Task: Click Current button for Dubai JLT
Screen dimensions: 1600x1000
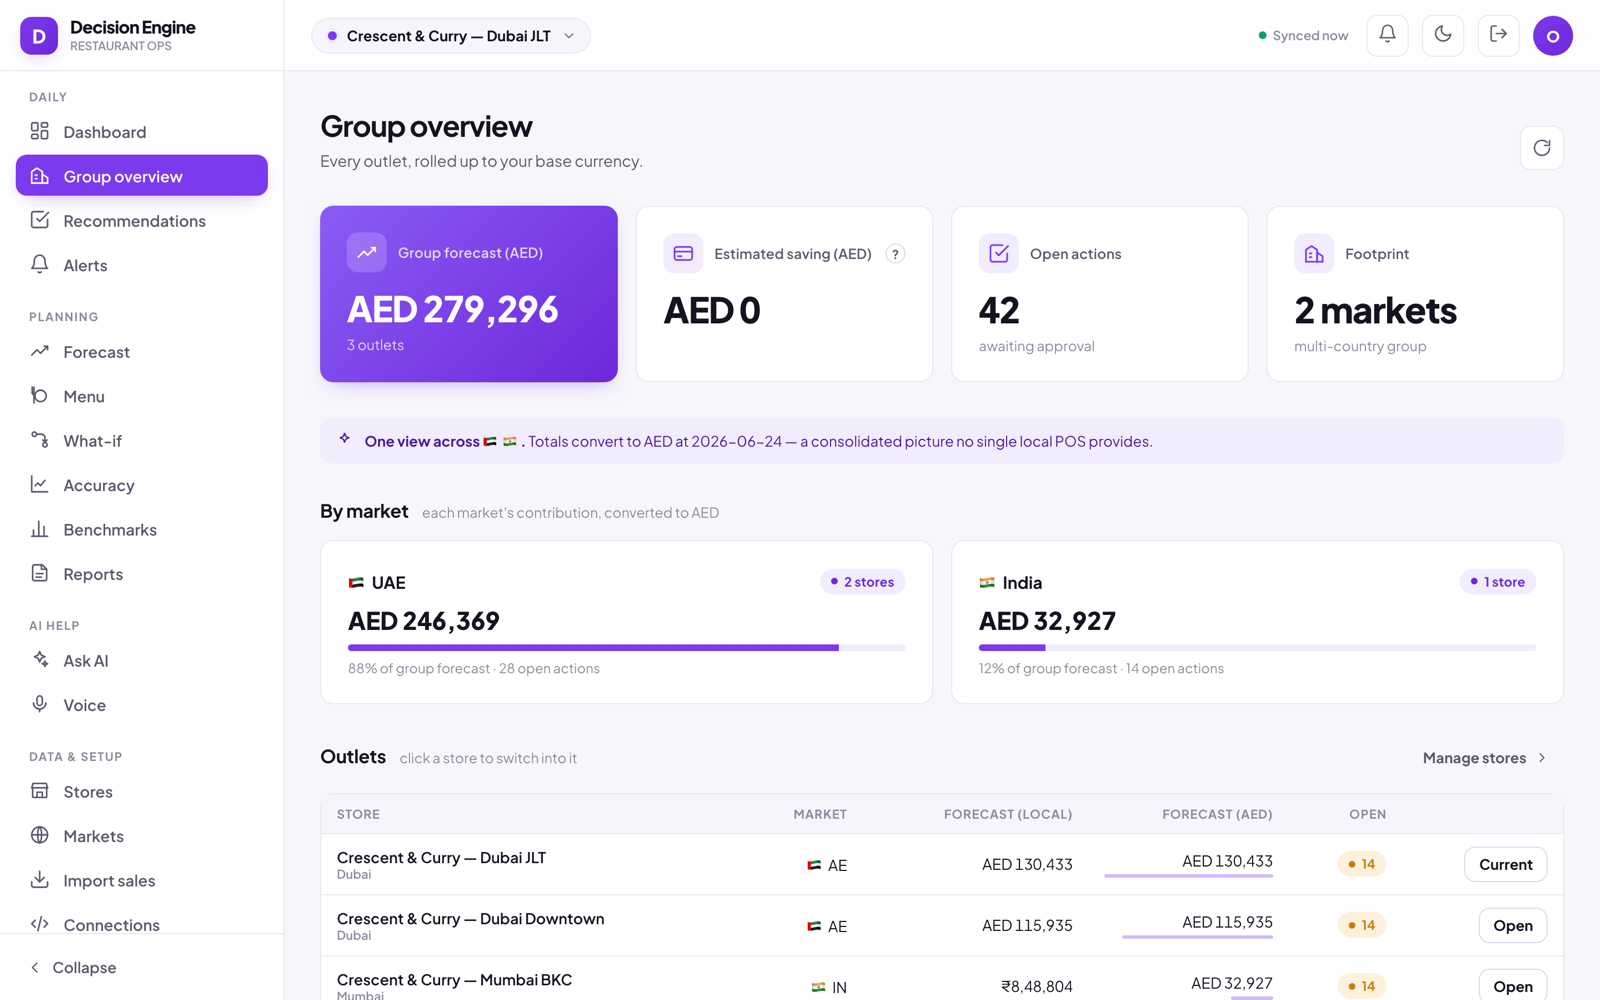Action: click(1505, 865)
